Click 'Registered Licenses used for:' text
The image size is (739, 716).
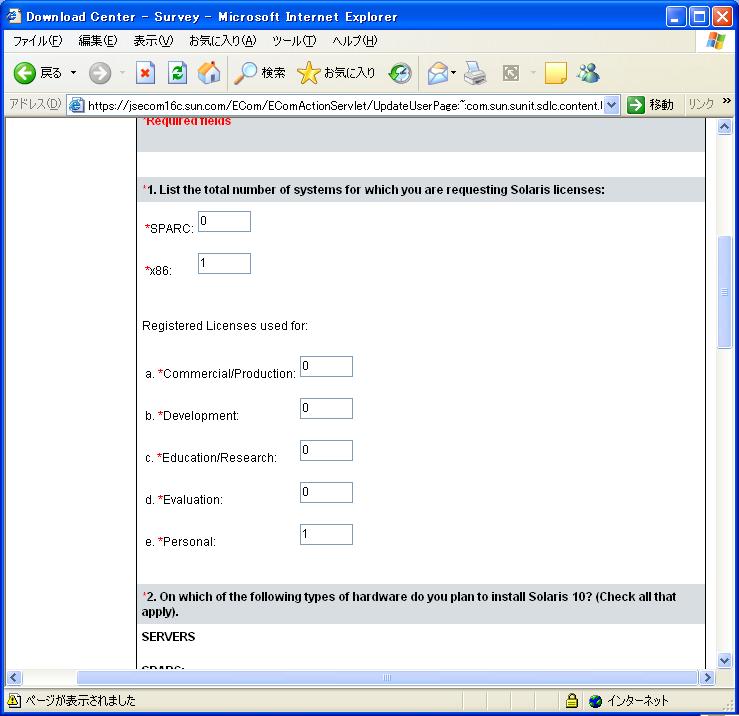[225, 326]
